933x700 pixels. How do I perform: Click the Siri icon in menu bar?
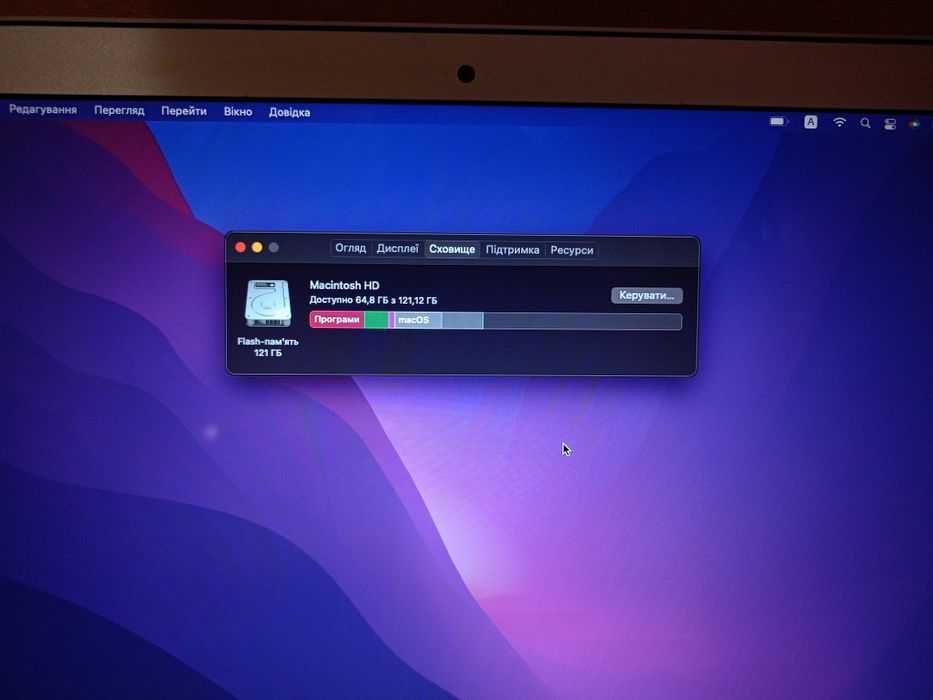(915, 124)
